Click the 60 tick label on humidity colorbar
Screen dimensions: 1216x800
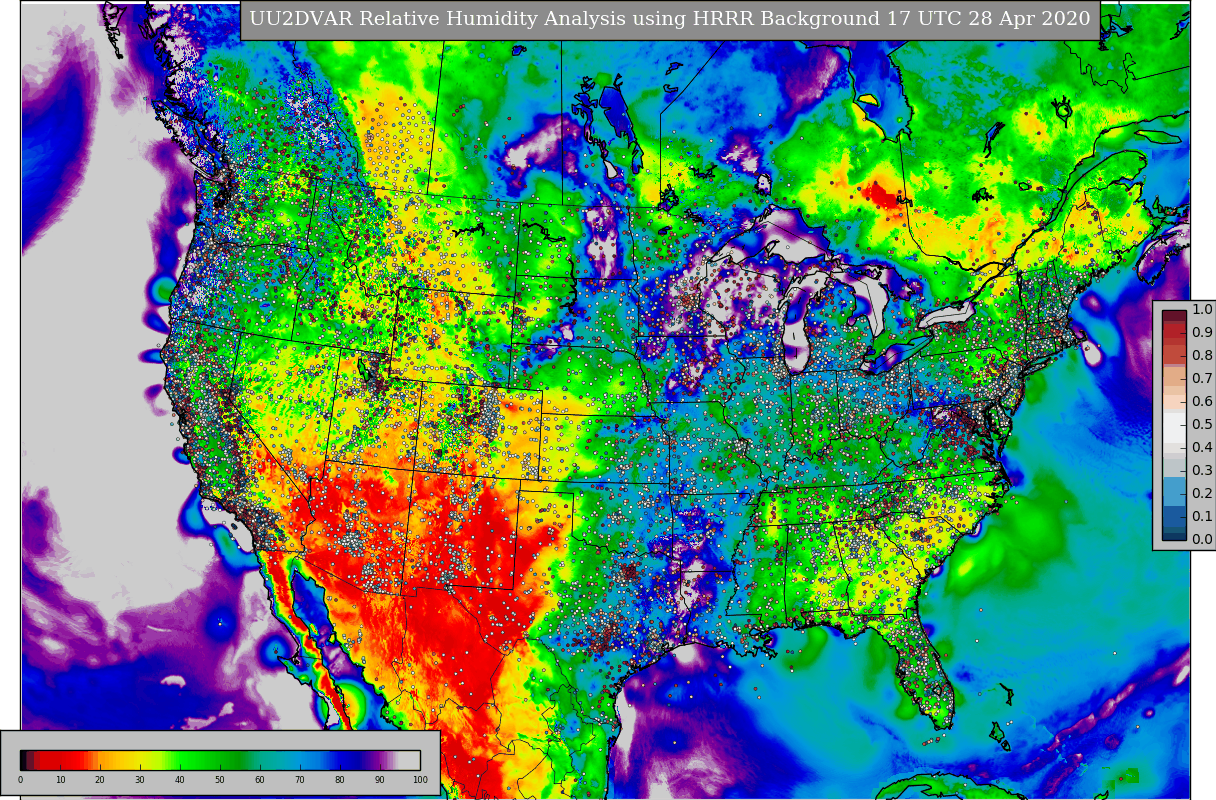tap(260, 780)
